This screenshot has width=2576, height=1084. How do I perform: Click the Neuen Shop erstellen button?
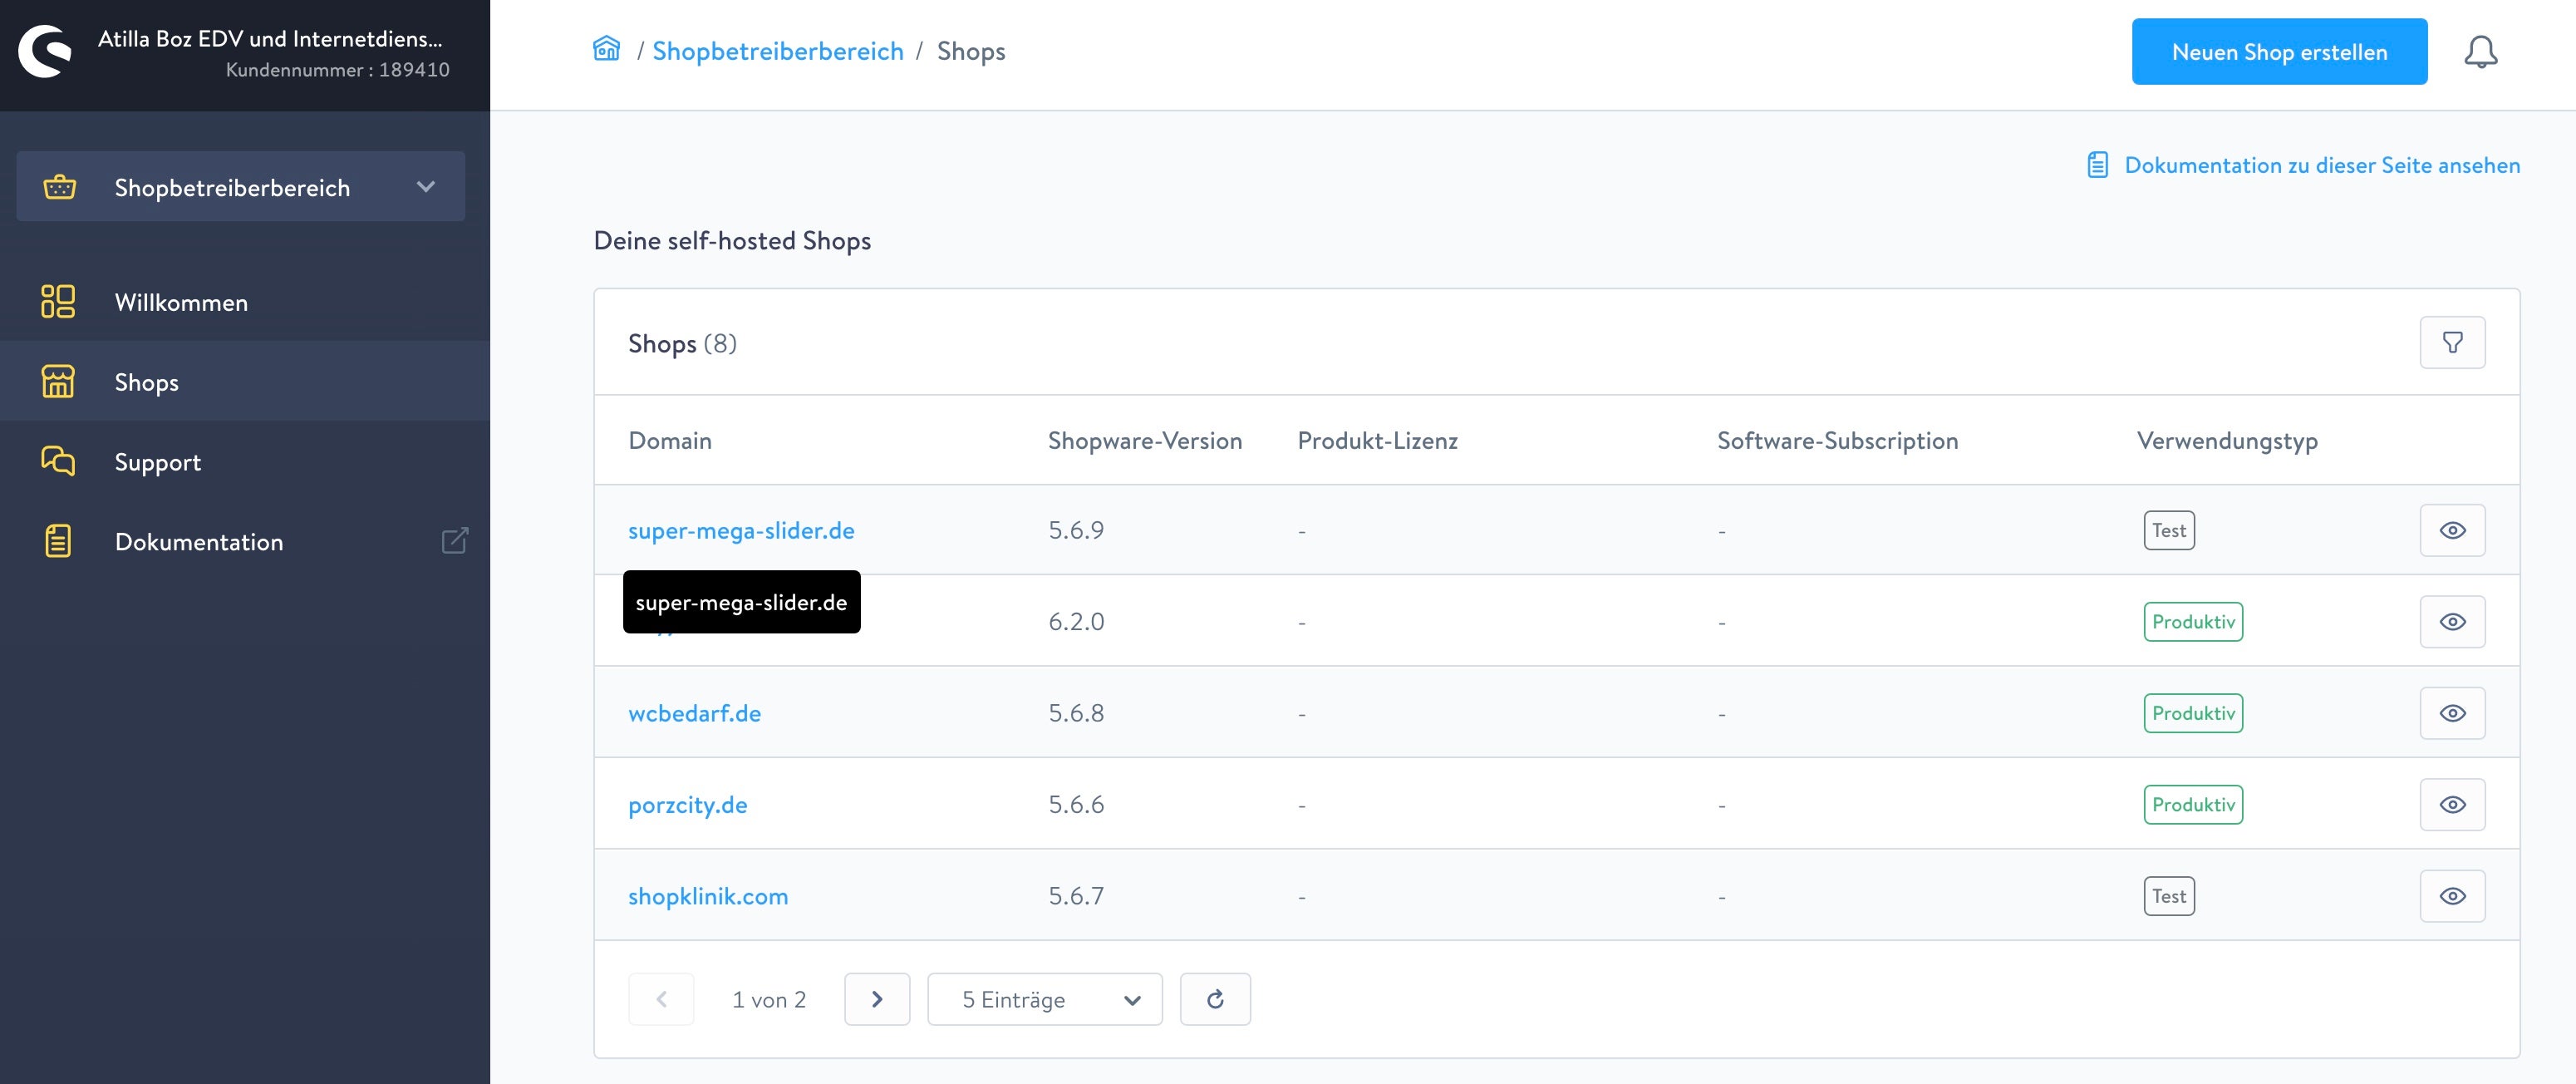tap(2279, 52)
